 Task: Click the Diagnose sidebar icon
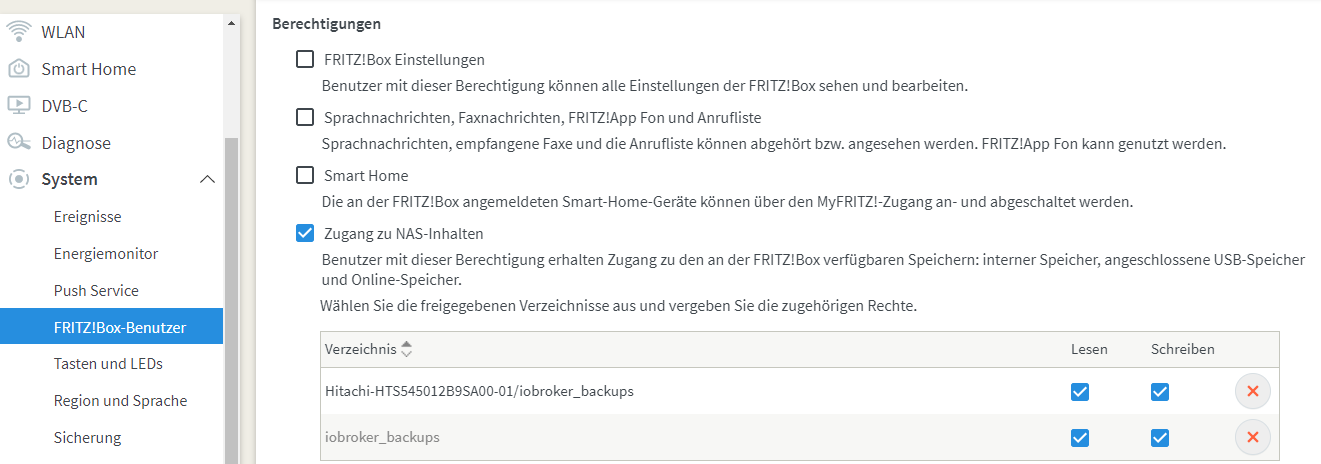coord(19,143)
